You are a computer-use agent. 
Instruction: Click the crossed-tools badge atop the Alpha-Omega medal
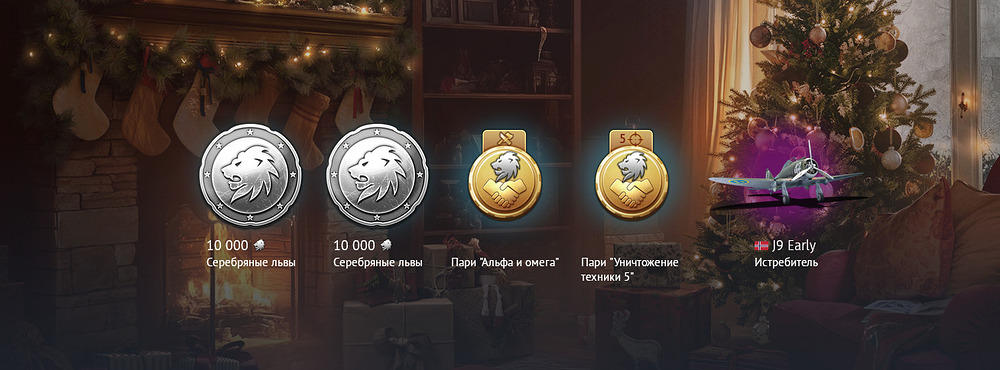504,138
